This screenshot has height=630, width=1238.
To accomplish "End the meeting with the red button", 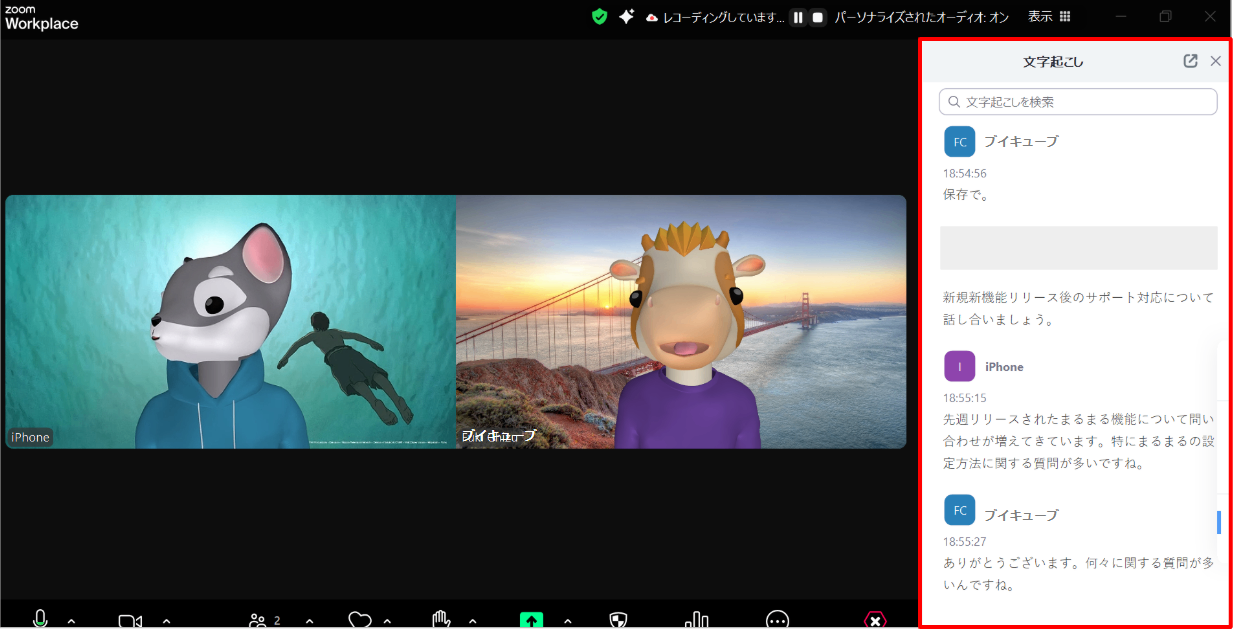I will (x=876, y=620).
